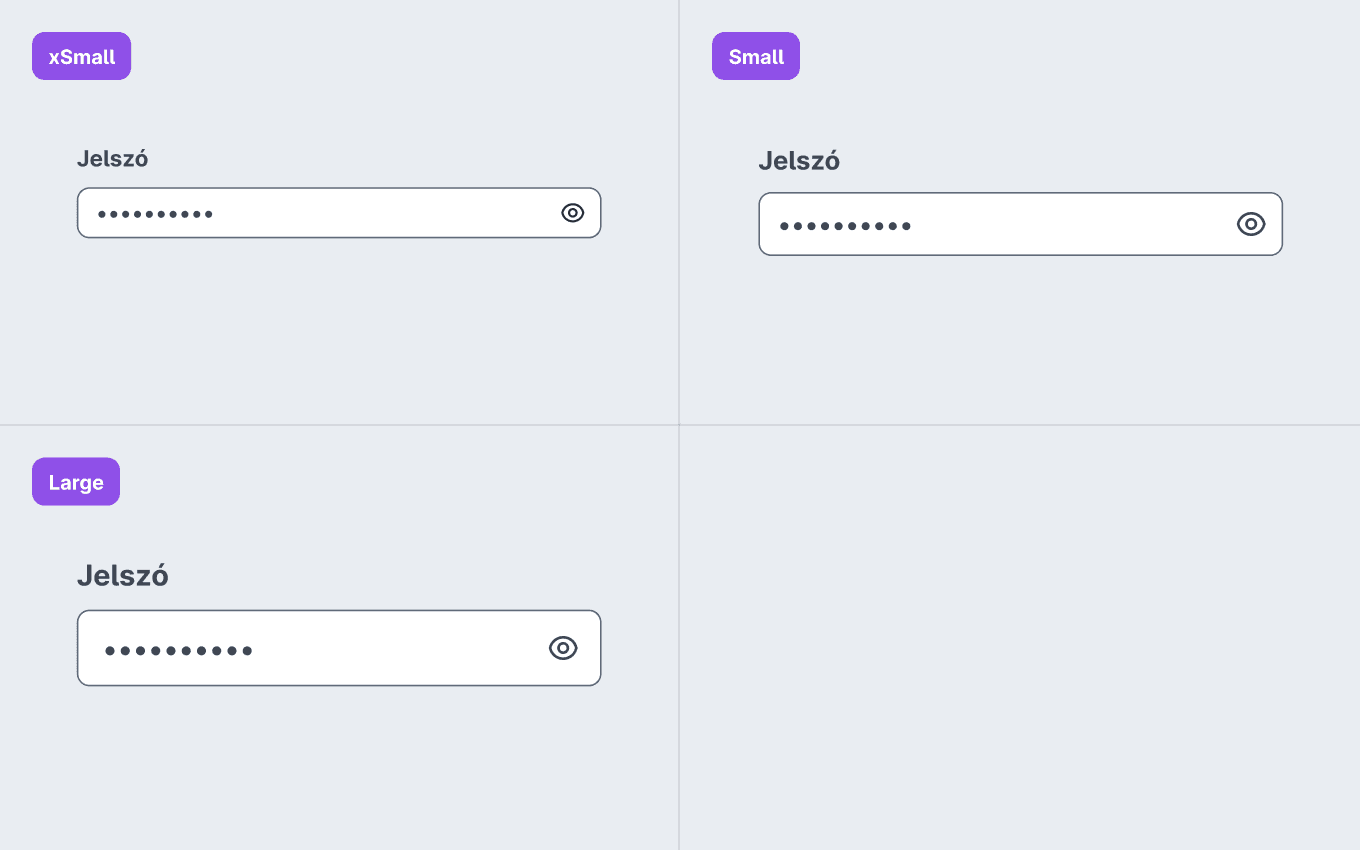Screen dimensions: 1360x850
Task: Click the Jelszó label above xSmall field
Action: [x=112, y=158]
